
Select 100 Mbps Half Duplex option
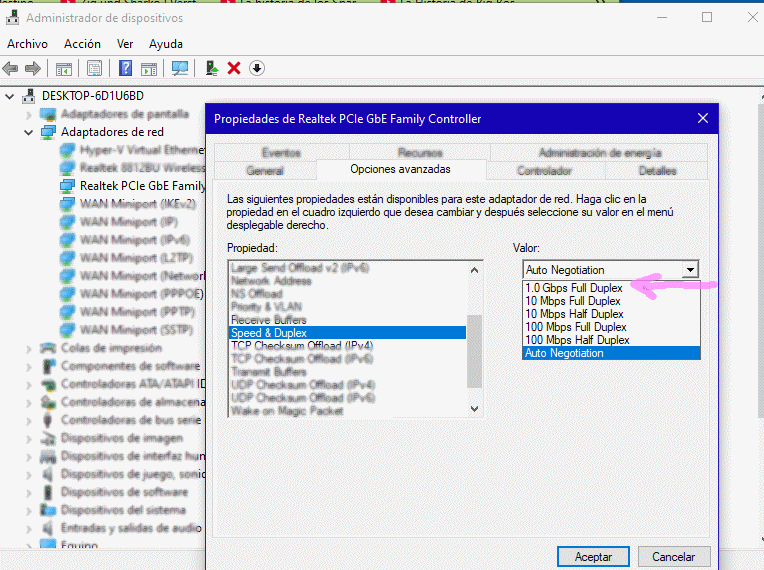(611, 340)
